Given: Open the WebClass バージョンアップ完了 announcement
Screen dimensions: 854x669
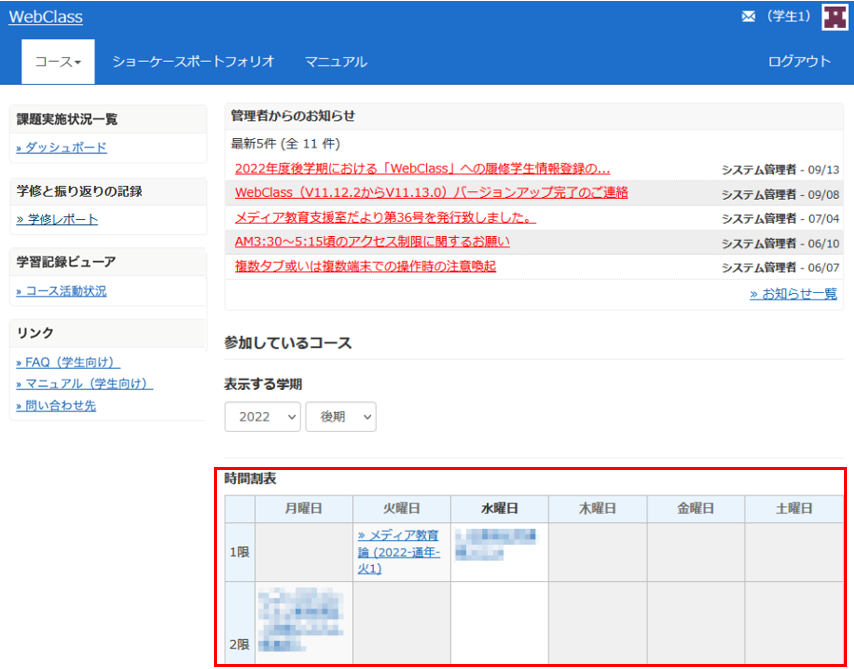Looking at the screenshot, I should [431, 193].
